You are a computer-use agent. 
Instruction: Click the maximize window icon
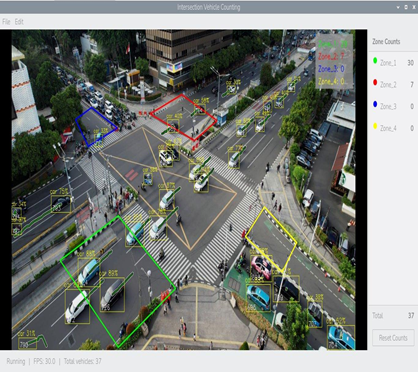pyautogui.click(x=406, y=7)
